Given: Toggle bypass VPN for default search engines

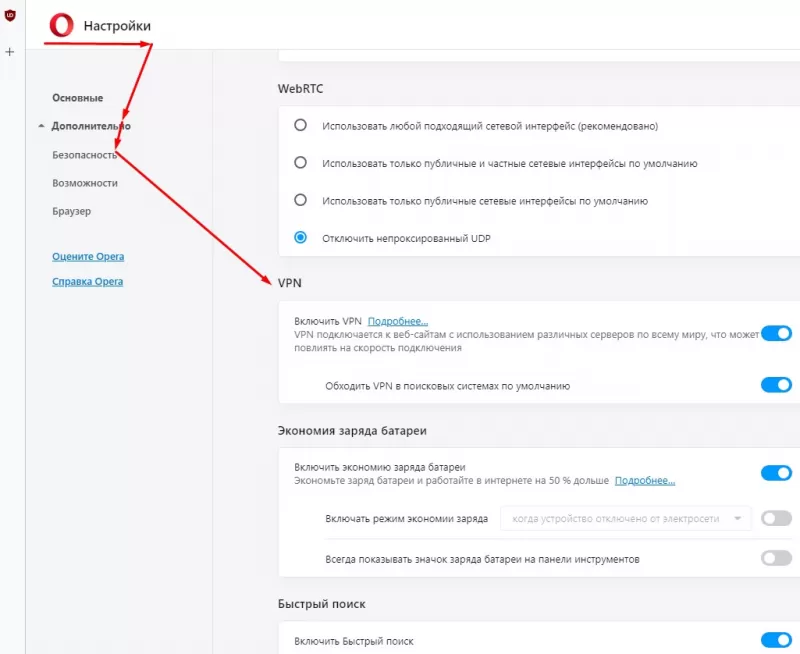Looking at the screenshot, I should [x=776, y=385].
